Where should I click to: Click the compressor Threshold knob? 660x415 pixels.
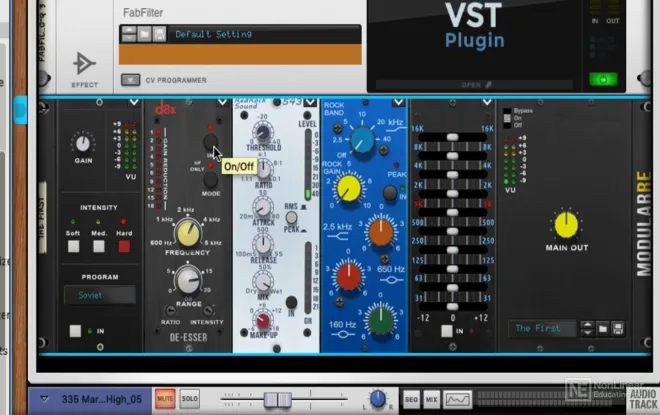pos(263,133)
